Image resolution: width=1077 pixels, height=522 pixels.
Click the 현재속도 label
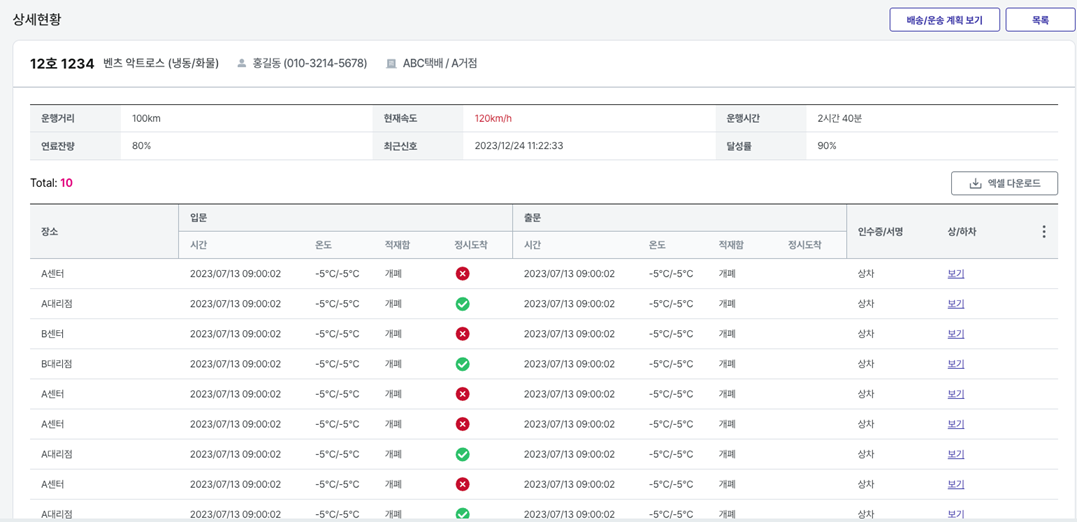[x=400, y=118]
